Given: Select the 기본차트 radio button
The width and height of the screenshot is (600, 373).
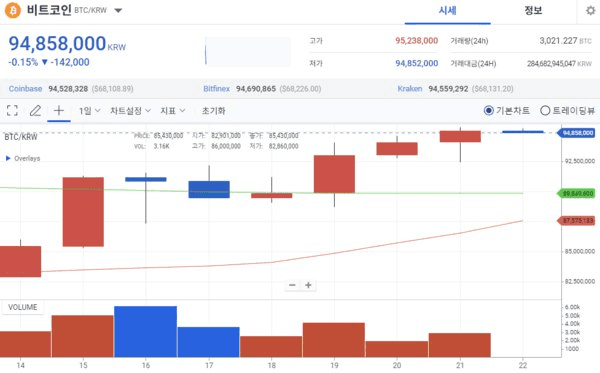Looking at the screenshot, I should (x=489, y=111).
